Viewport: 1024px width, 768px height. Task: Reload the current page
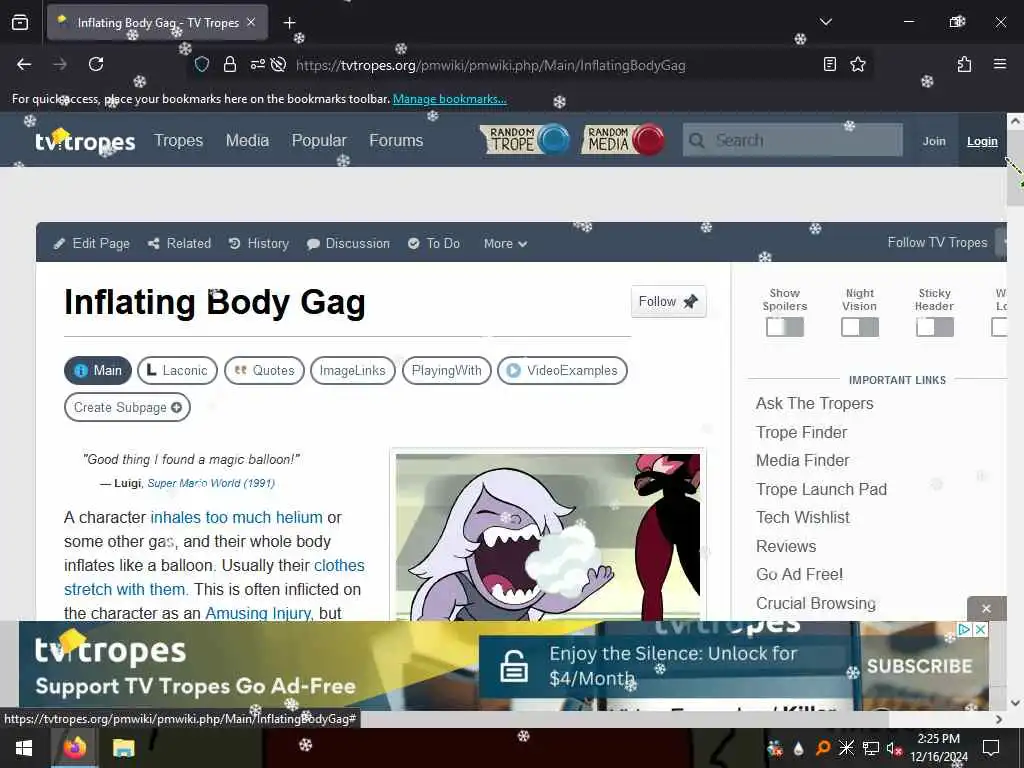pos(96,64)
